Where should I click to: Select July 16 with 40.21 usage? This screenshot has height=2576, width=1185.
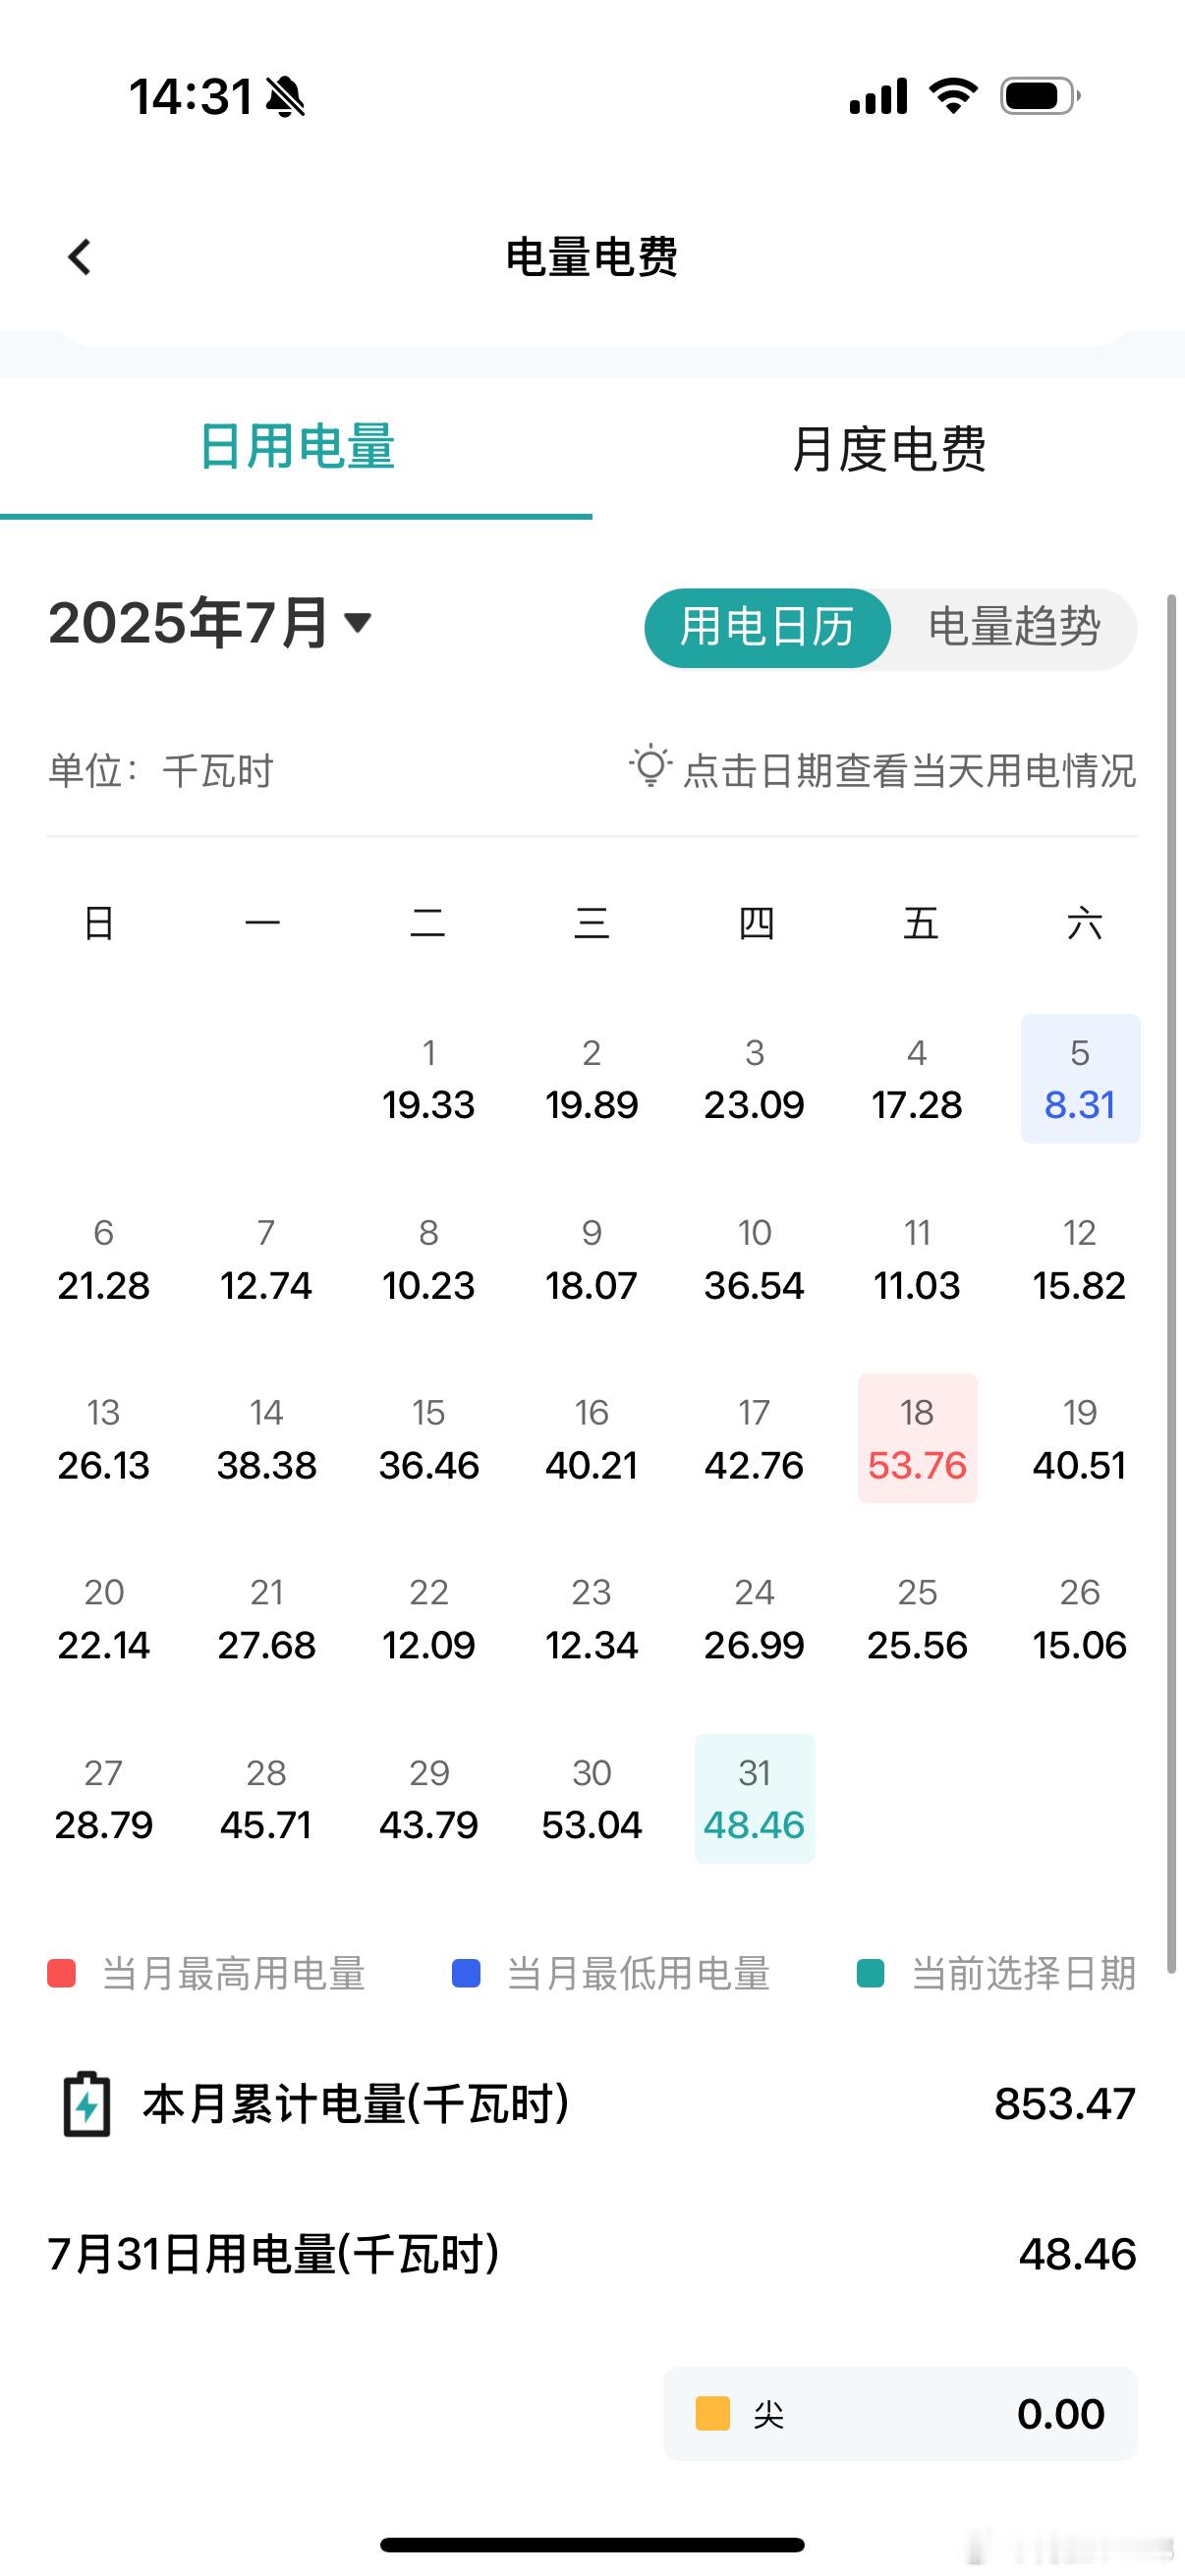point(592,1439)
